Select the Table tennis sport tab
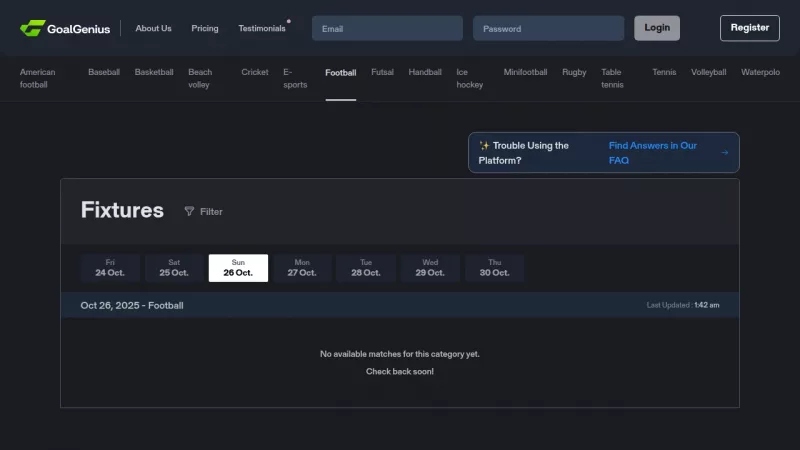 612,79
